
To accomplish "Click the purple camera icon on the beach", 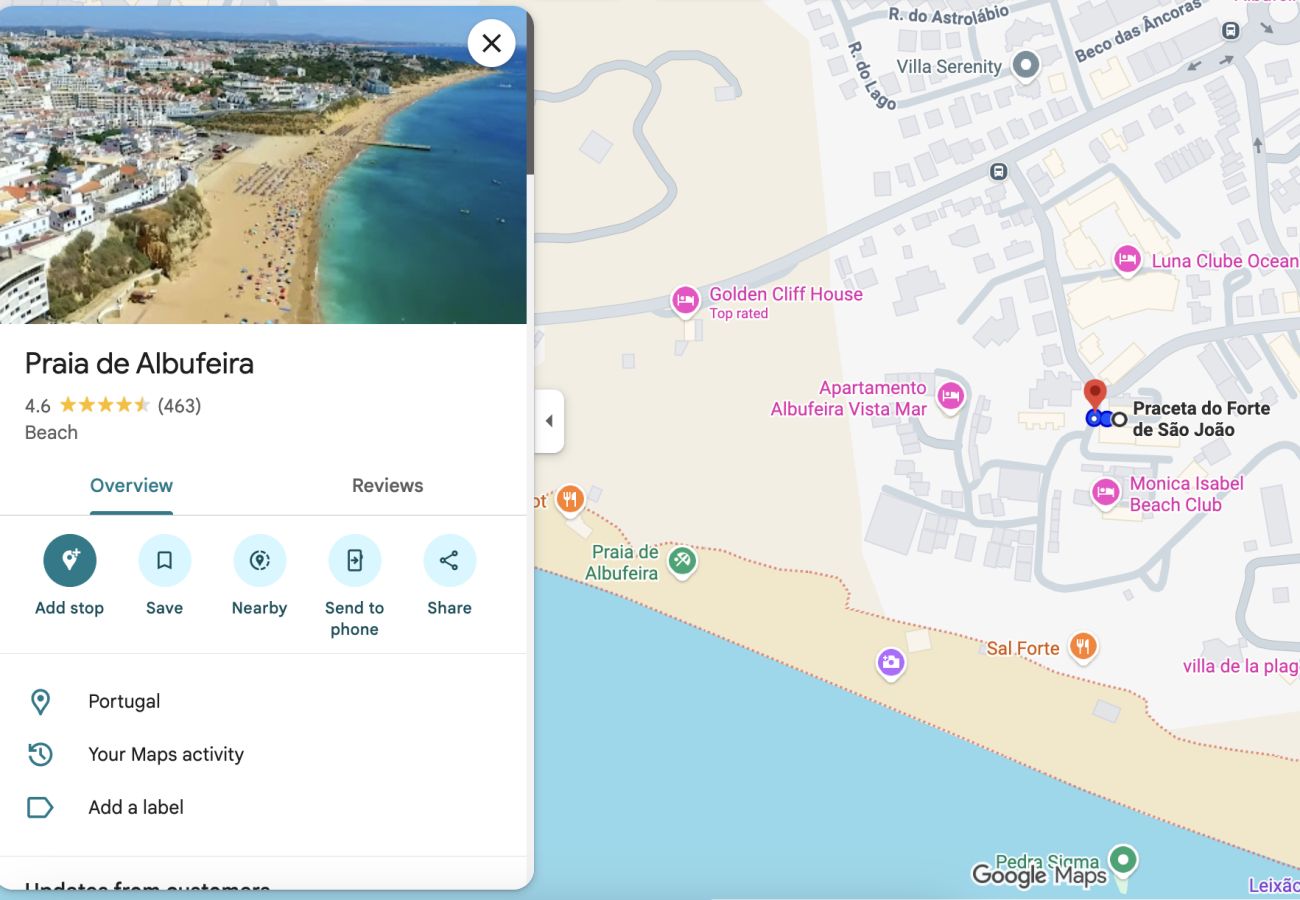I will coord(891,664).
